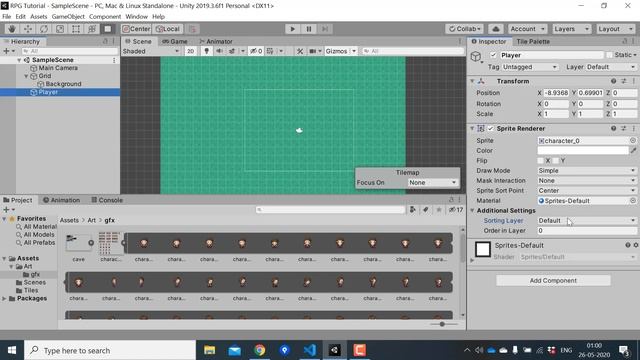Open the Tag Untagged dropdown
This screenshot has width=640, height=360.
[x=530, y=67]
